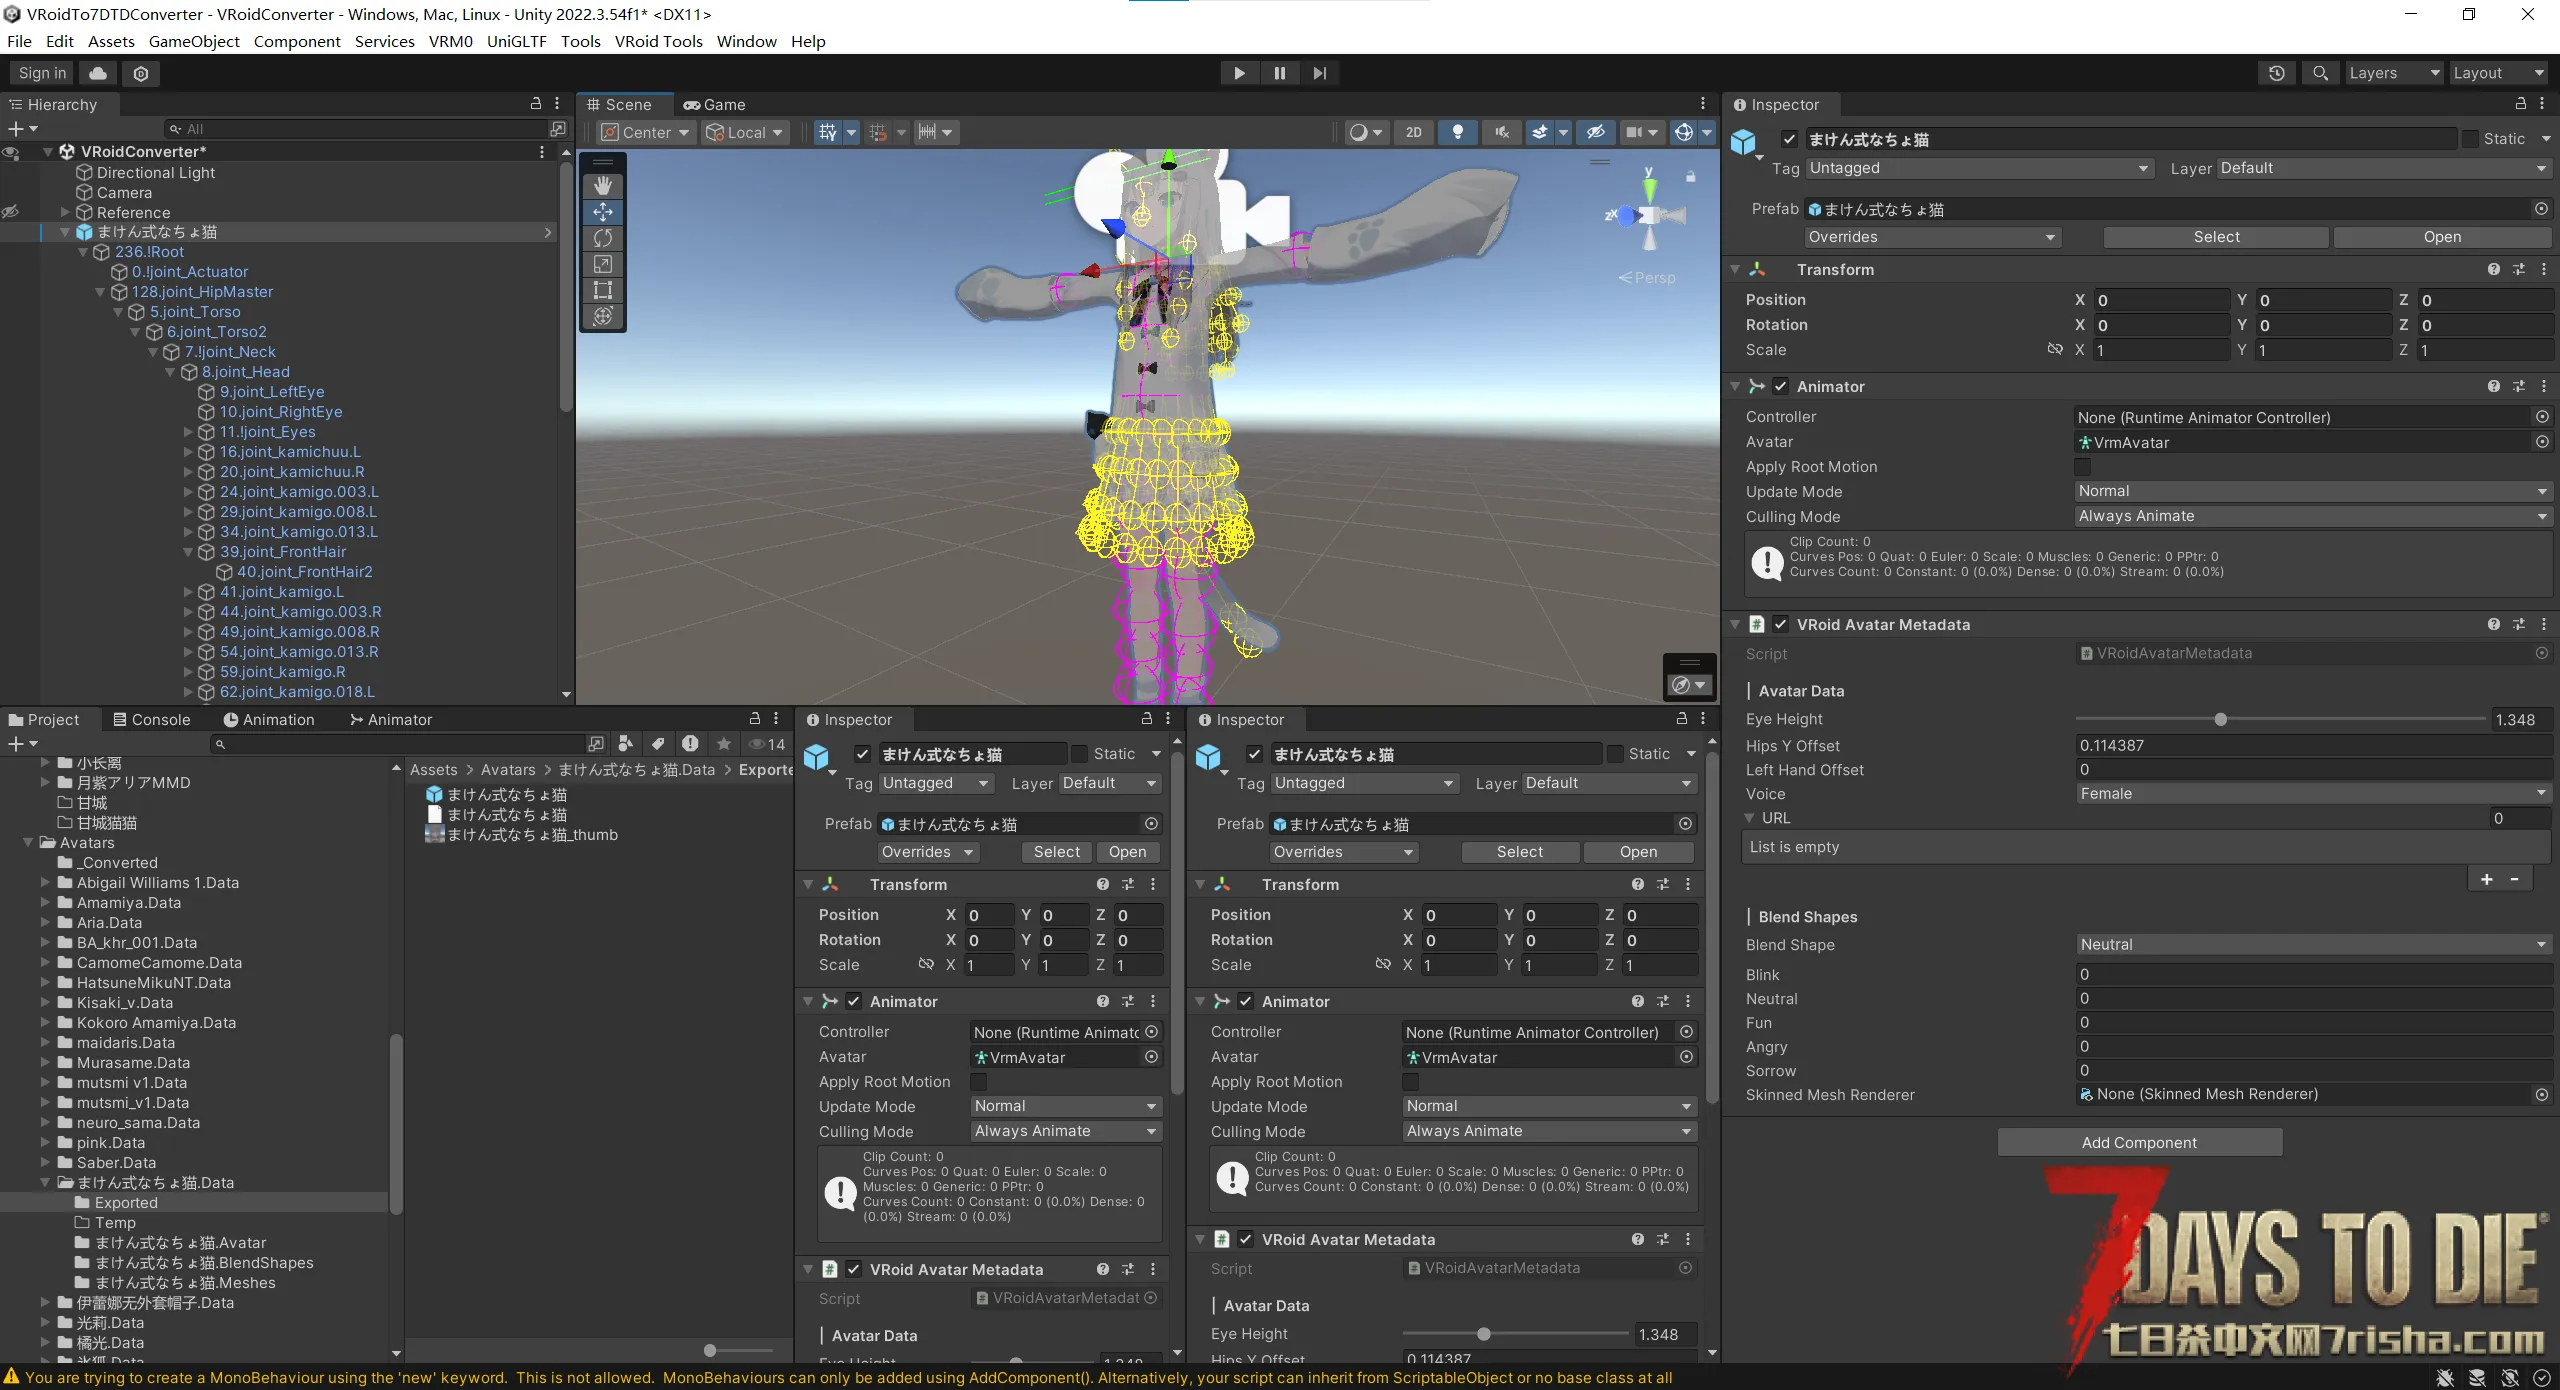Collapse the 8.joint_Head tree node
Image resolution: width=2560 pixels, height=1390 pixels.
coord(171,372)
